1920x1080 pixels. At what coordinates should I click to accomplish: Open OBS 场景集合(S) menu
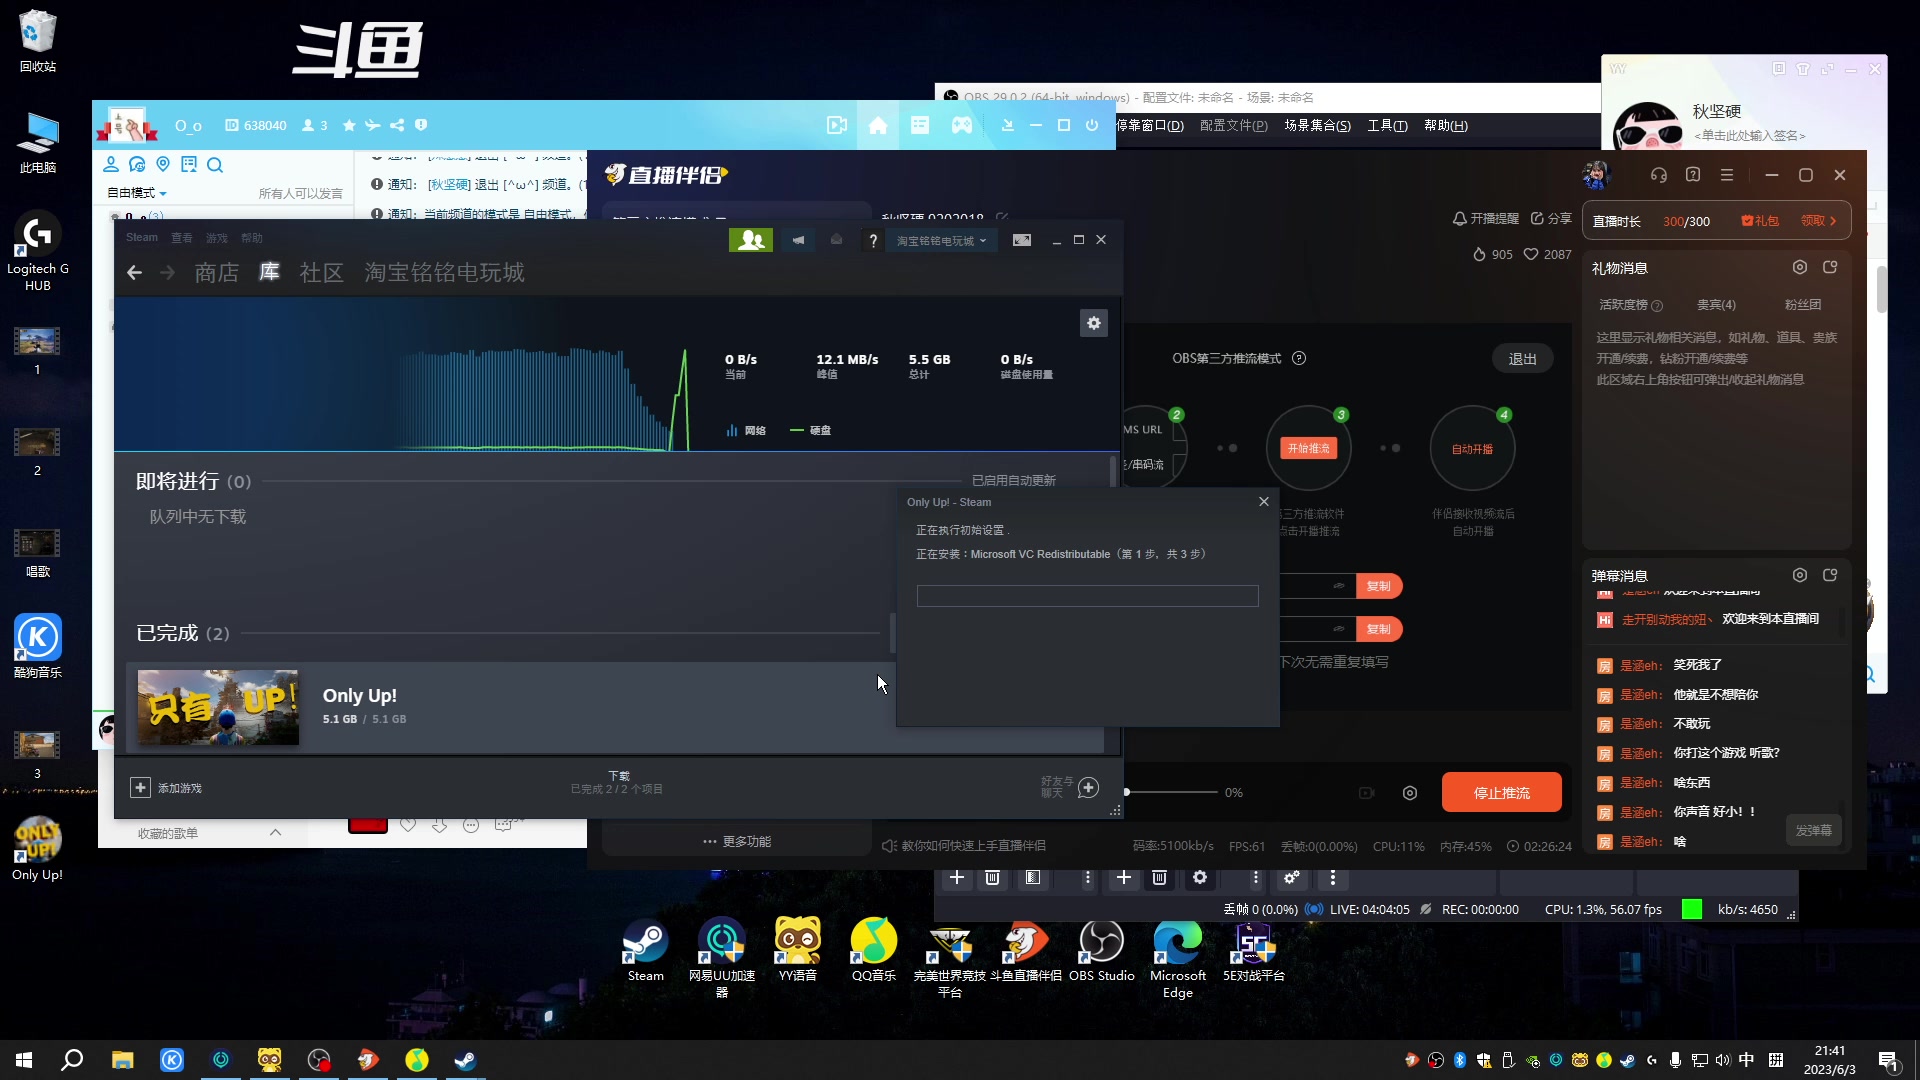point(1317,126)
